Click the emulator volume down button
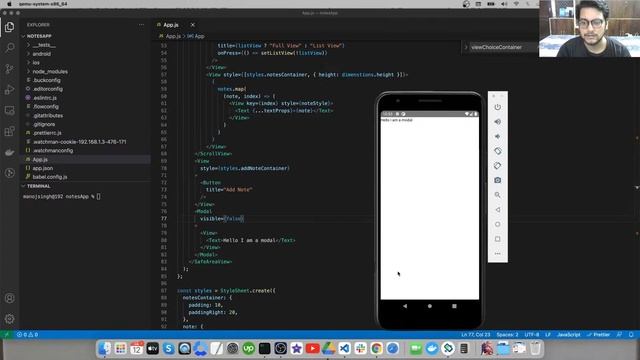 pos(498,136)
